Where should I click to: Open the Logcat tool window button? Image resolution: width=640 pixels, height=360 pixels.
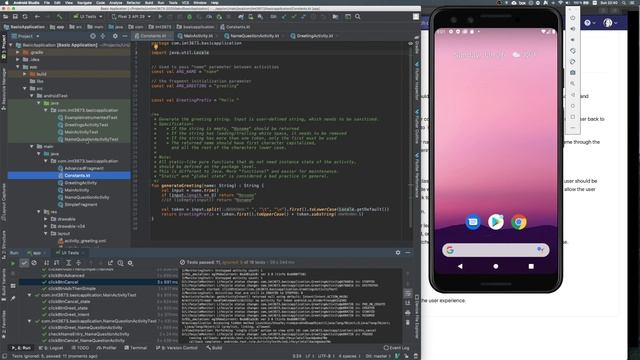coord(51,348)
